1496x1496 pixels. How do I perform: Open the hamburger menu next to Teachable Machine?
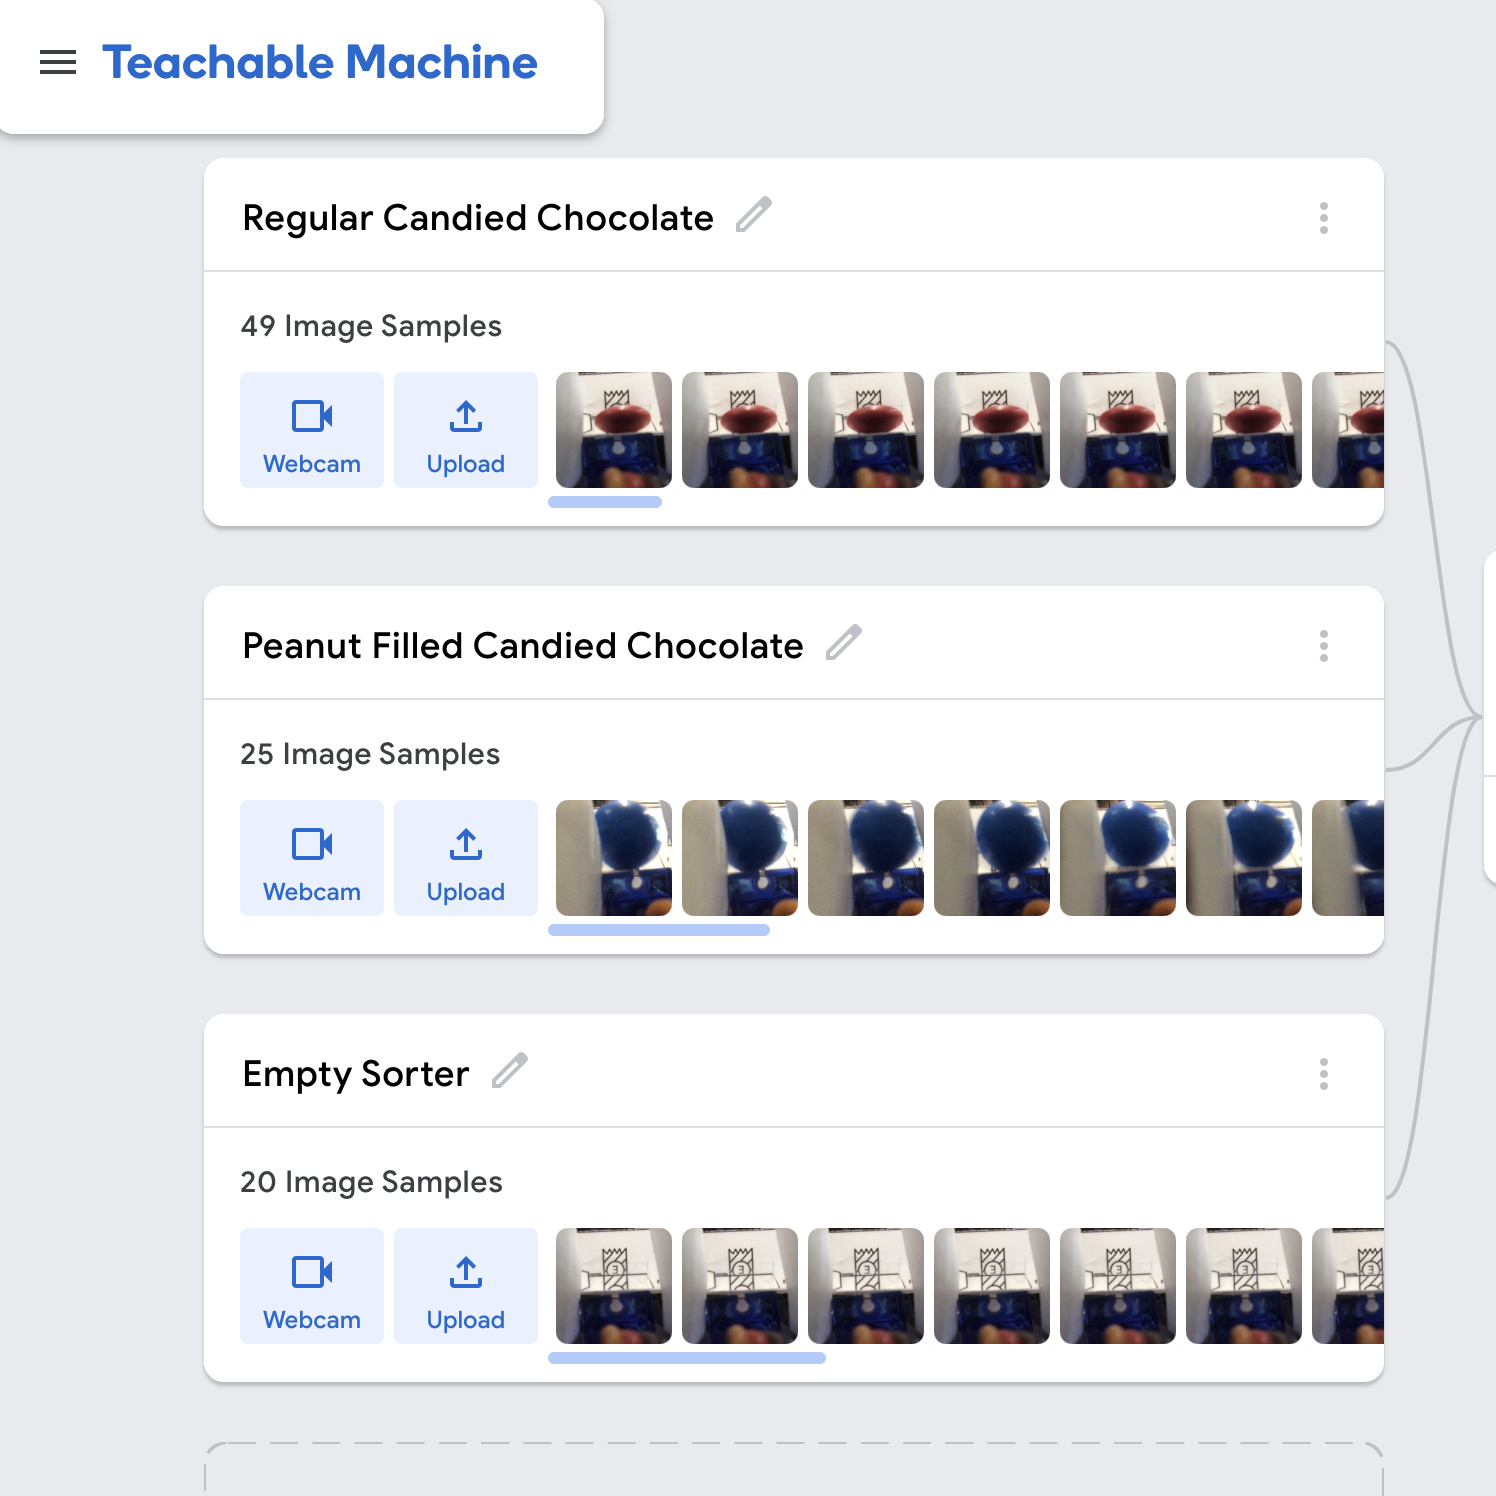(58, 62)
